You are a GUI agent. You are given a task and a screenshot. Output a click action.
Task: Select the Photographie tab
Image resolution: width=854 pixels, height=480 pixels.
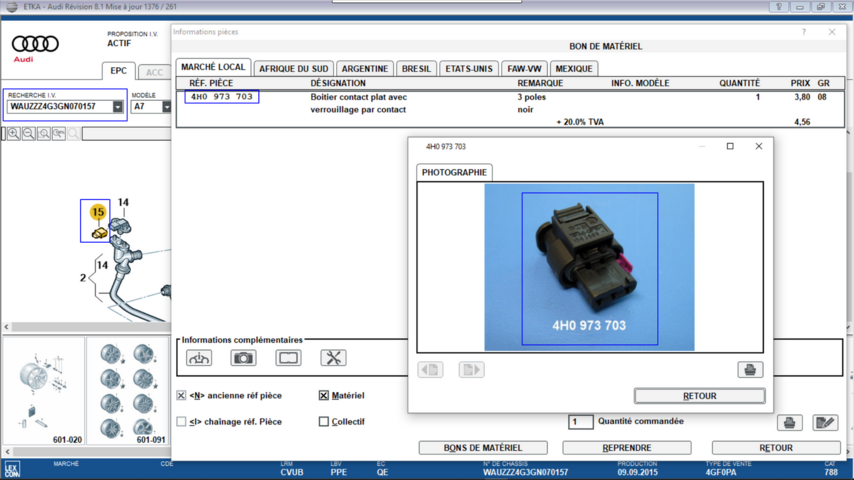pos(454,172)
